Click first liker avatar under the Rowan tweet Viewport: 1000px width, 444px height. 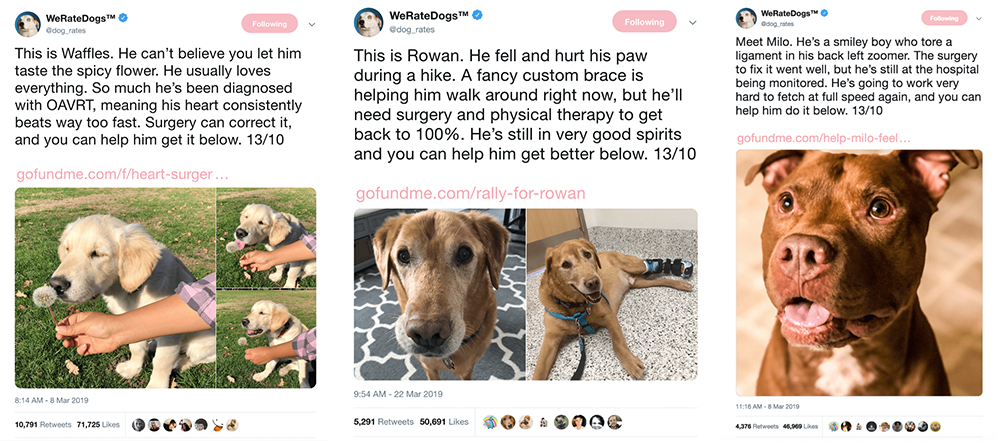point(492,422)
